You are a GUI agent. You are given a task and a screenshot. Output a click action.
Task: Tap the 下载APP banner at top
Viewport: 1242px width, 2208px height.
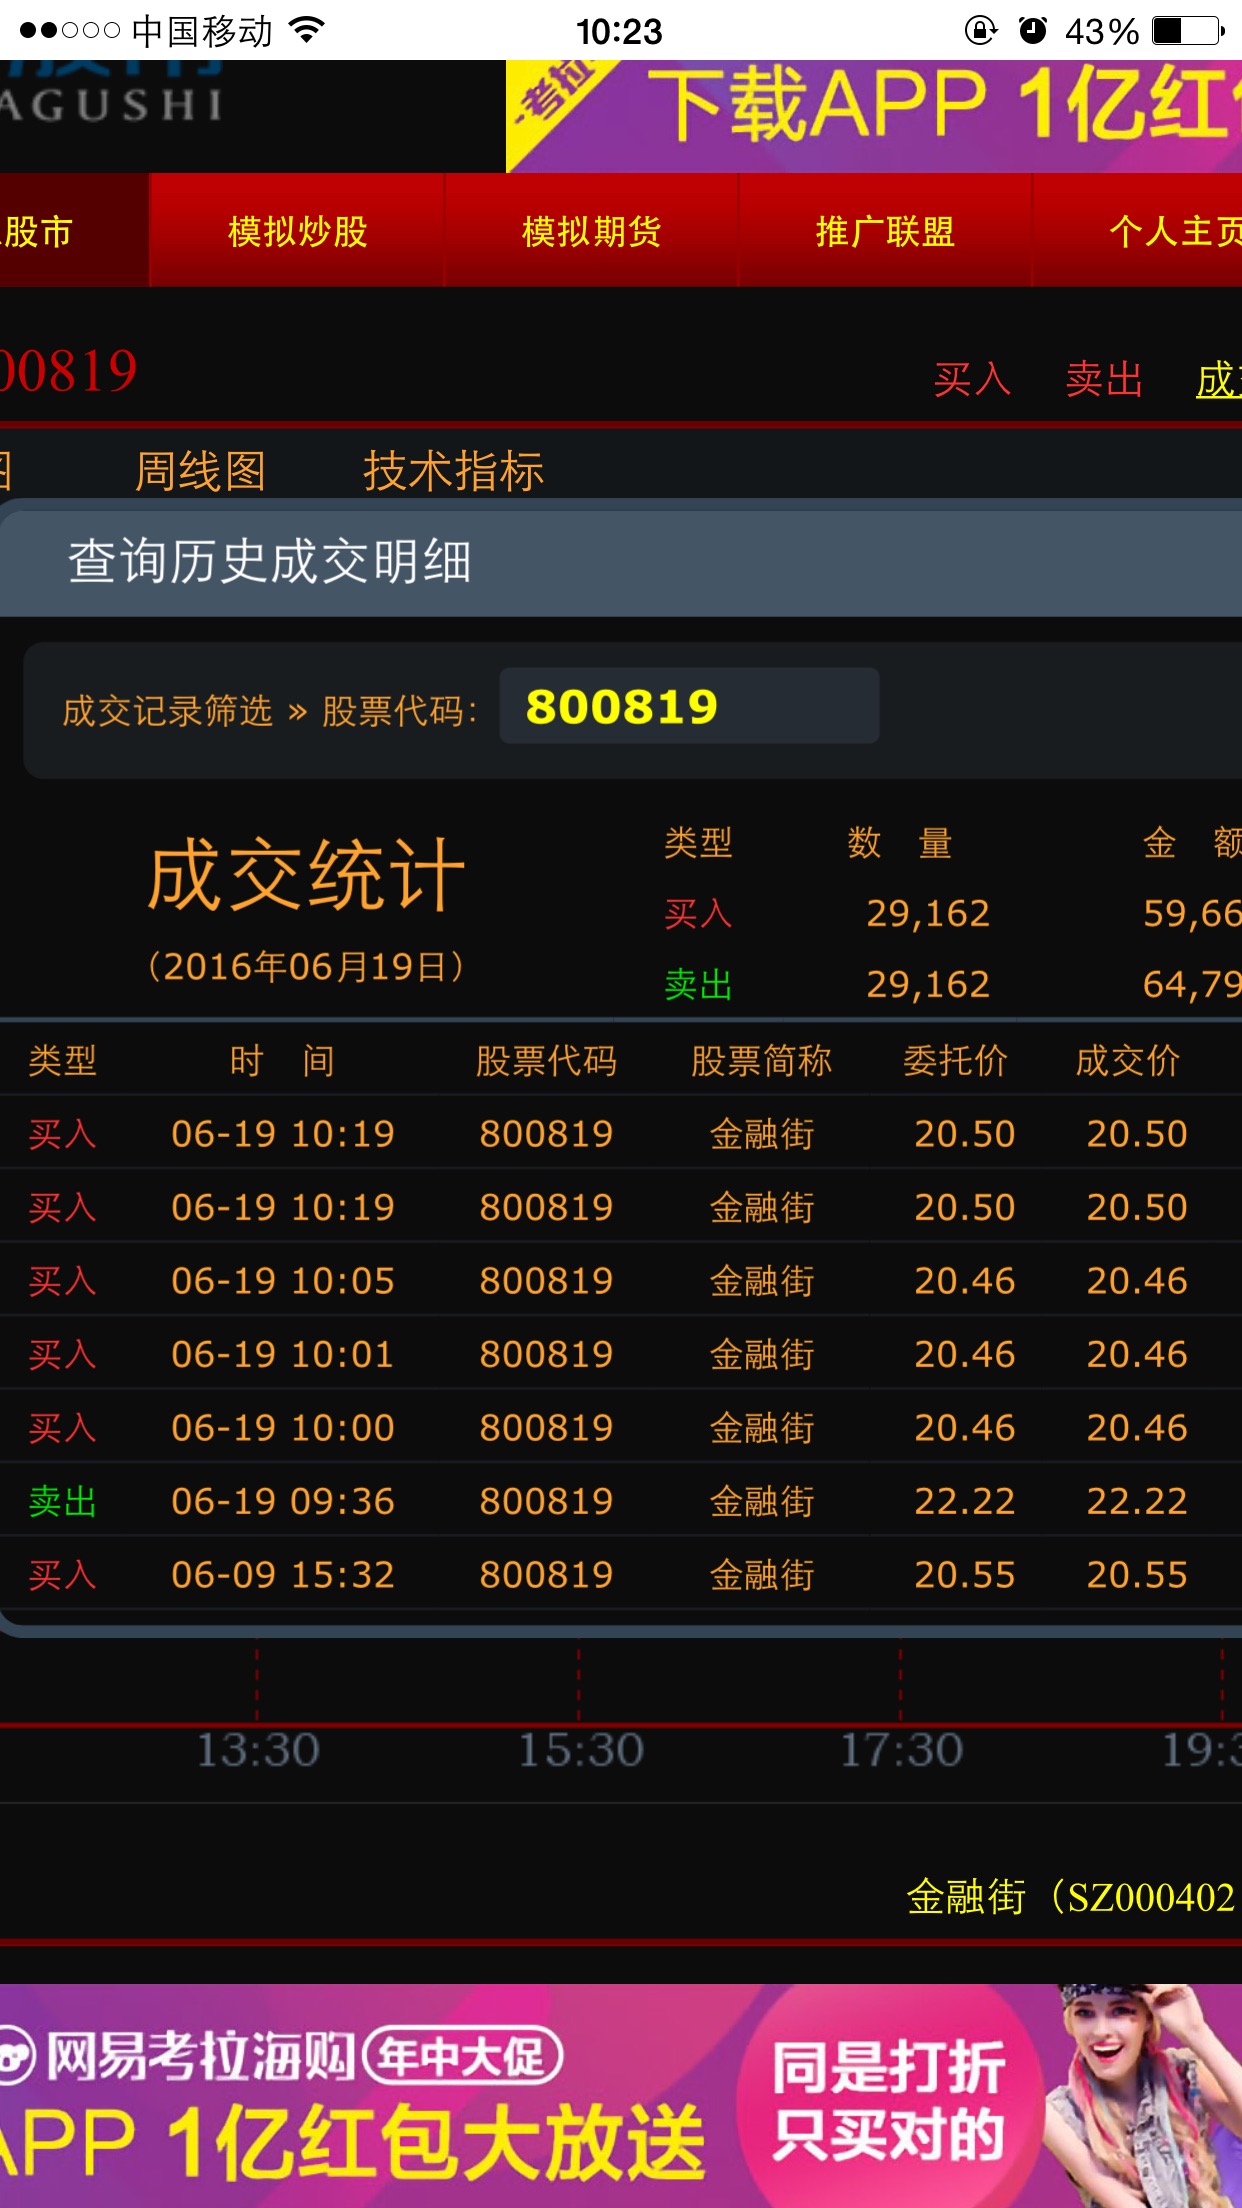873,115
